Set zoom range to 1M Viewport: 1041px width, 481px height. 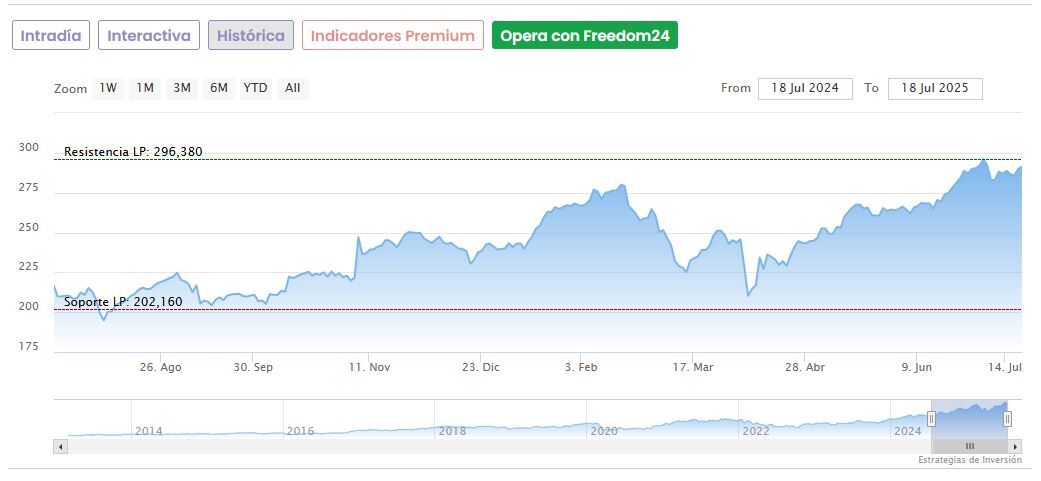pyautogui.click(x=145, y=88)
